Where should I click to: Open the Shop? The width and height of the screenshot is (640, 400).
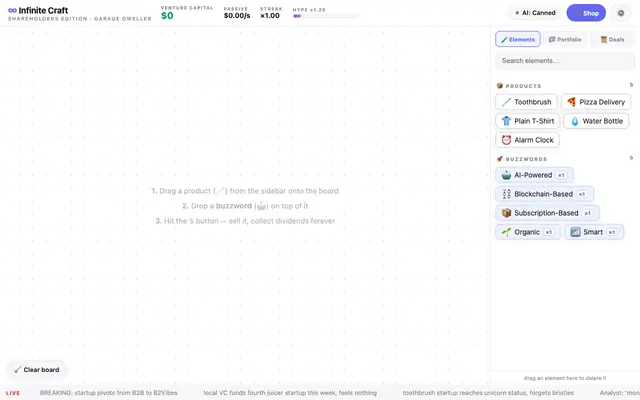(586, 13)
